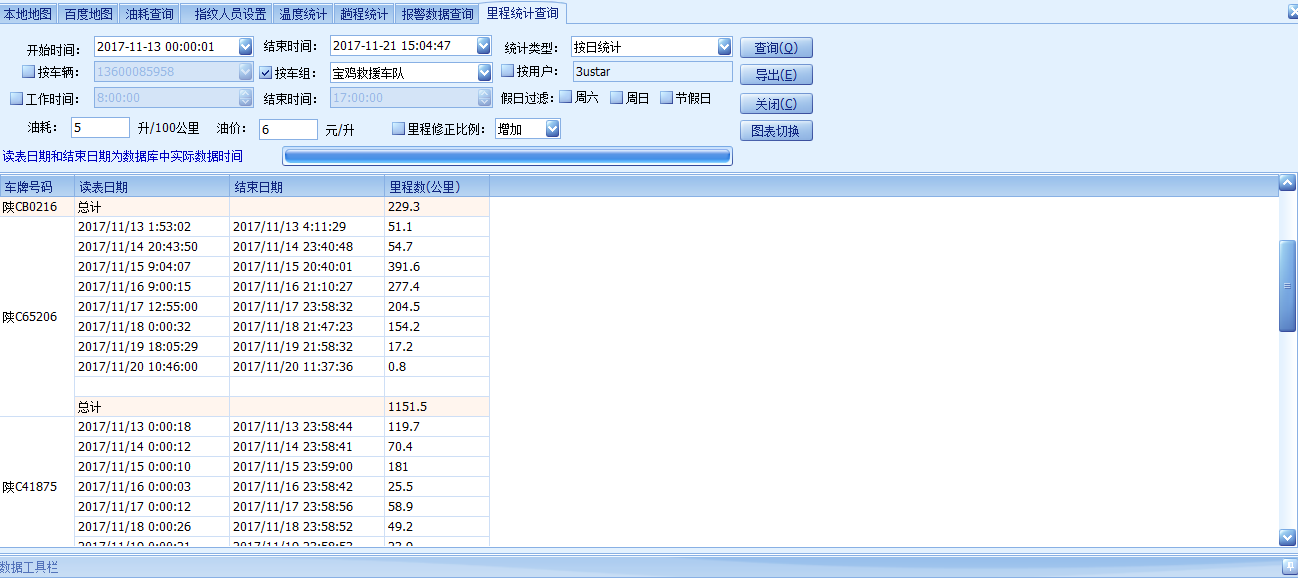Click the pin icon on data toolbar
The width and height of the screenshot is (1298, 578).
(1288, 567)
